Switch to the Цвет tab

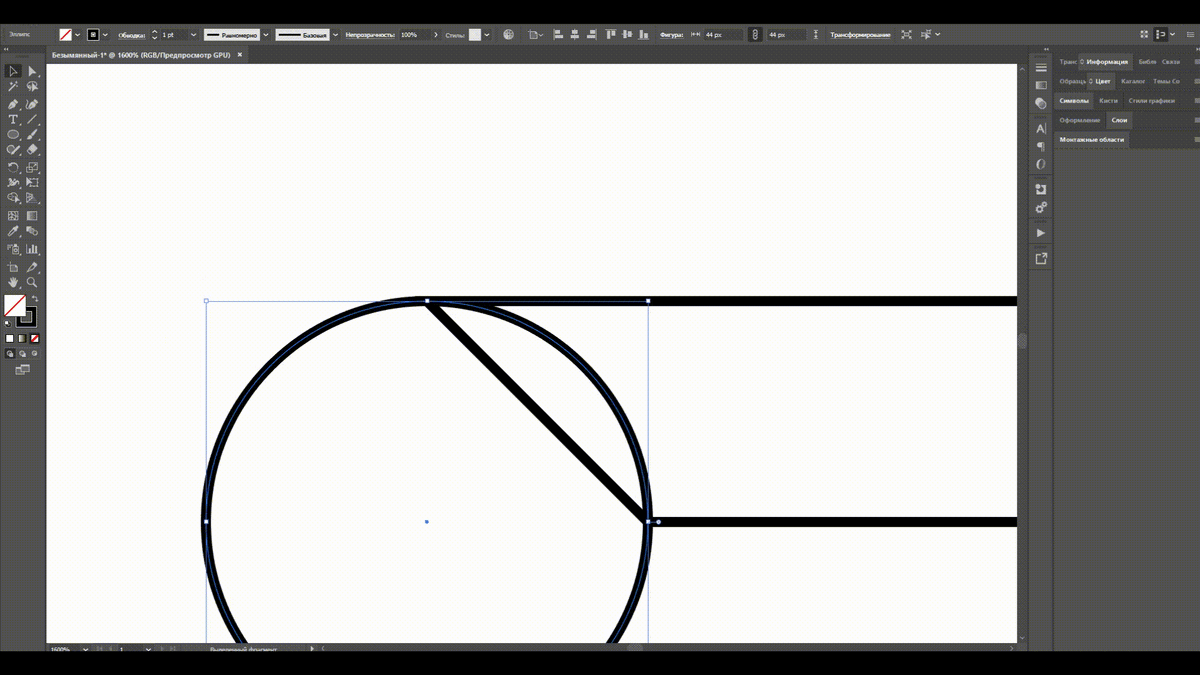coord(1102,81)
